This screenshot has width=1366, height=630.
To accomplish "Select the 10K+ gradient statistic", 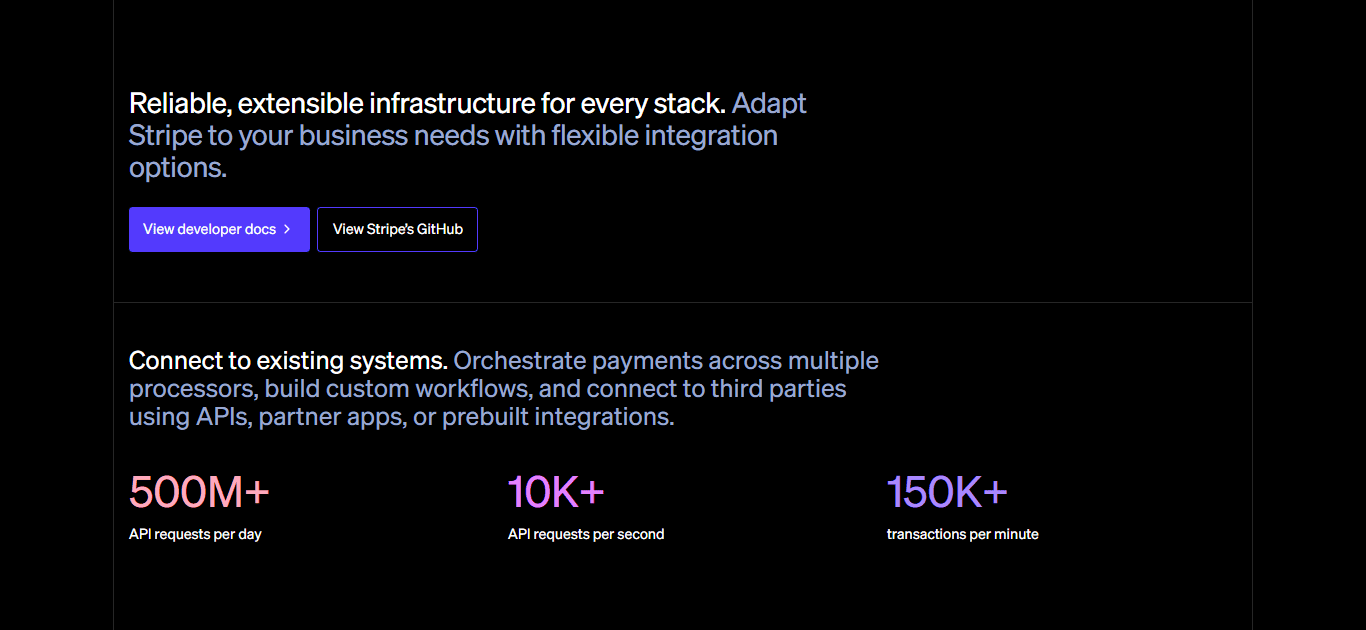I will (x=556, y=492).
